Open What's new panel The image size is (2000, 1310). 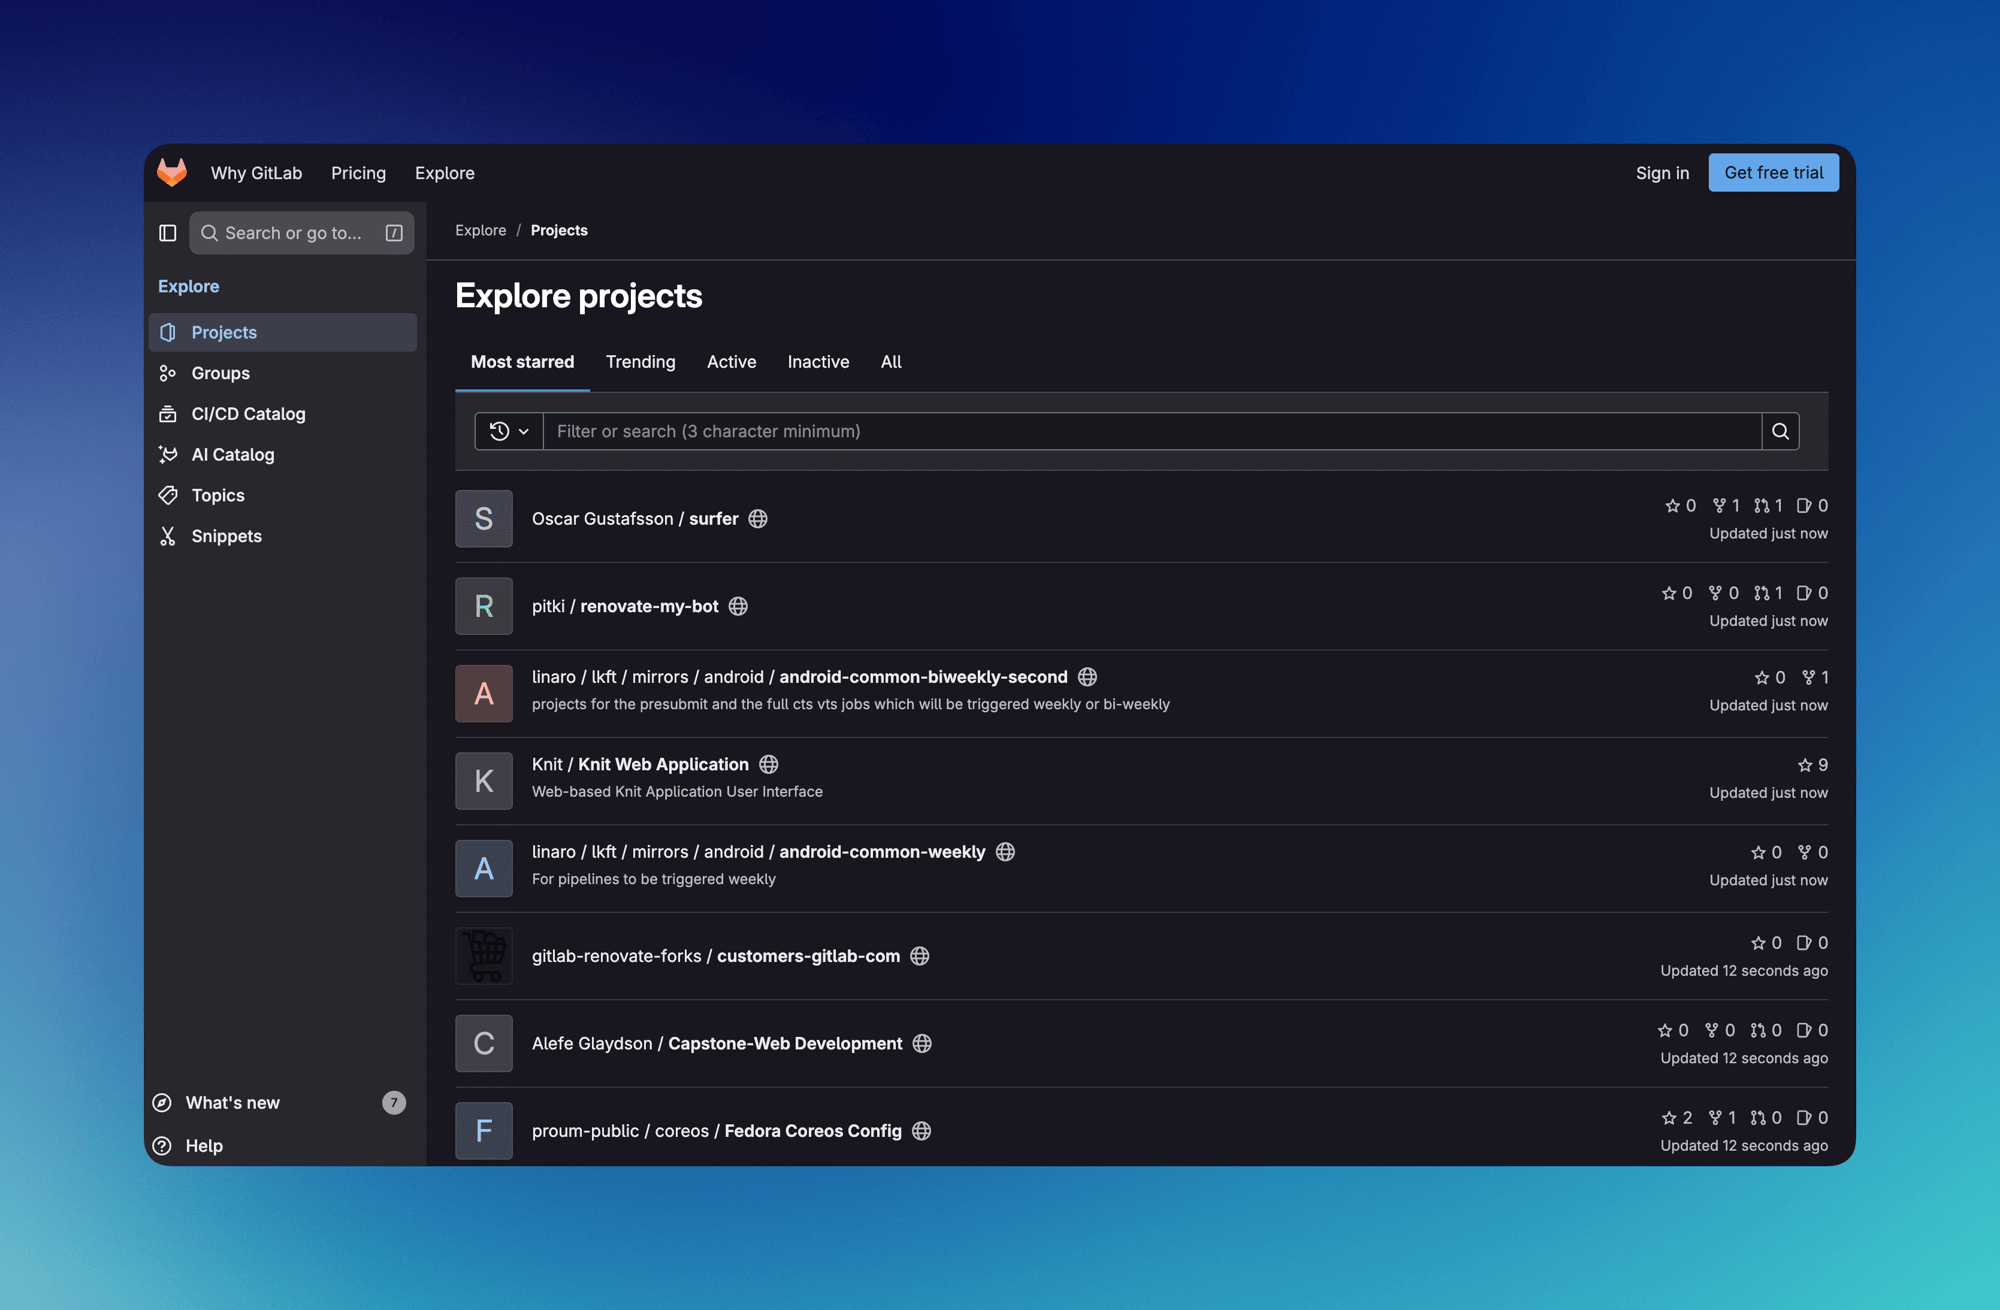232,1103
